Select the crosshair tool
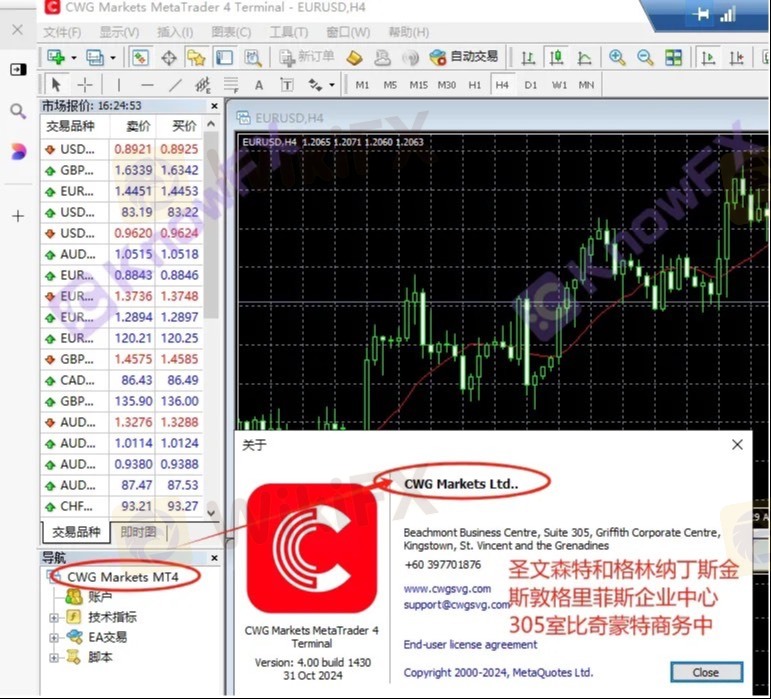Viewport: 771px width, 699px height. tap(85, 85)
